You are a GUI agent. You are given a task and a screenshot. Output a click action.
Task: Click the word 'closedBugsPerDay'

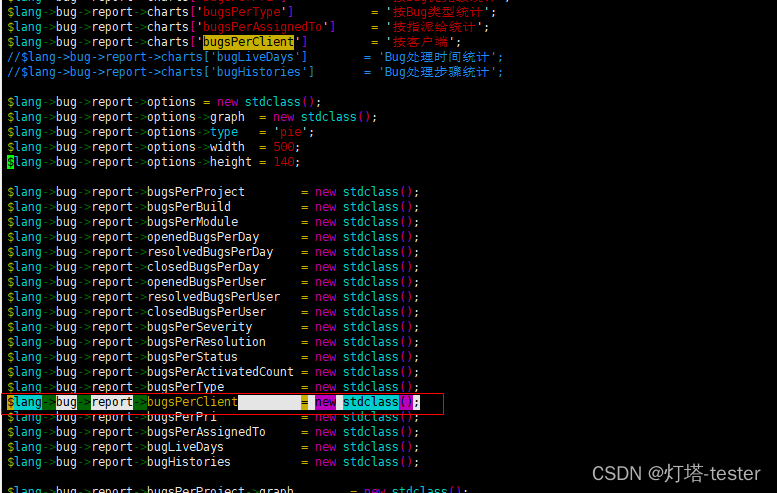coord(203,267)
